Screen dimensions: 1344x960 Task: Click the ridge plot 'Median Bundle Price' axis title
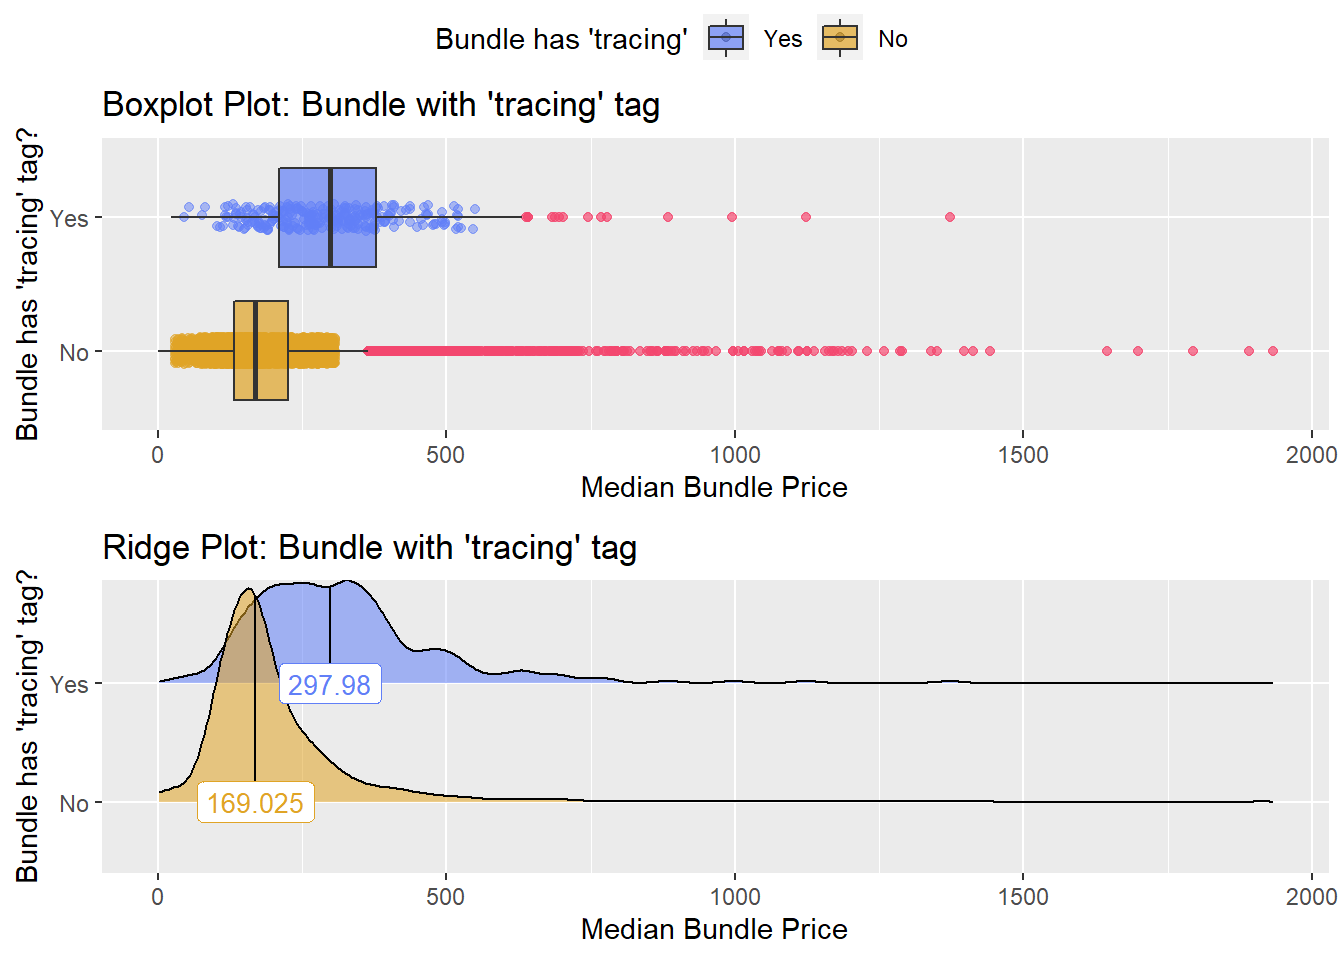click(x=714, y=929)
